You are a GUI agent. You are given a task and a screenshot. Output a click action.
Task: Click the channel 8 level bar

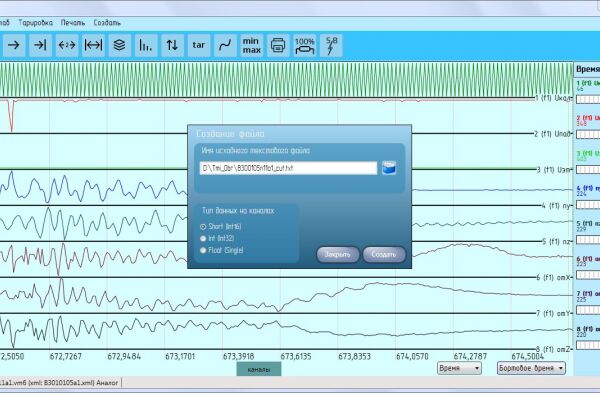[x=588, y=345]
